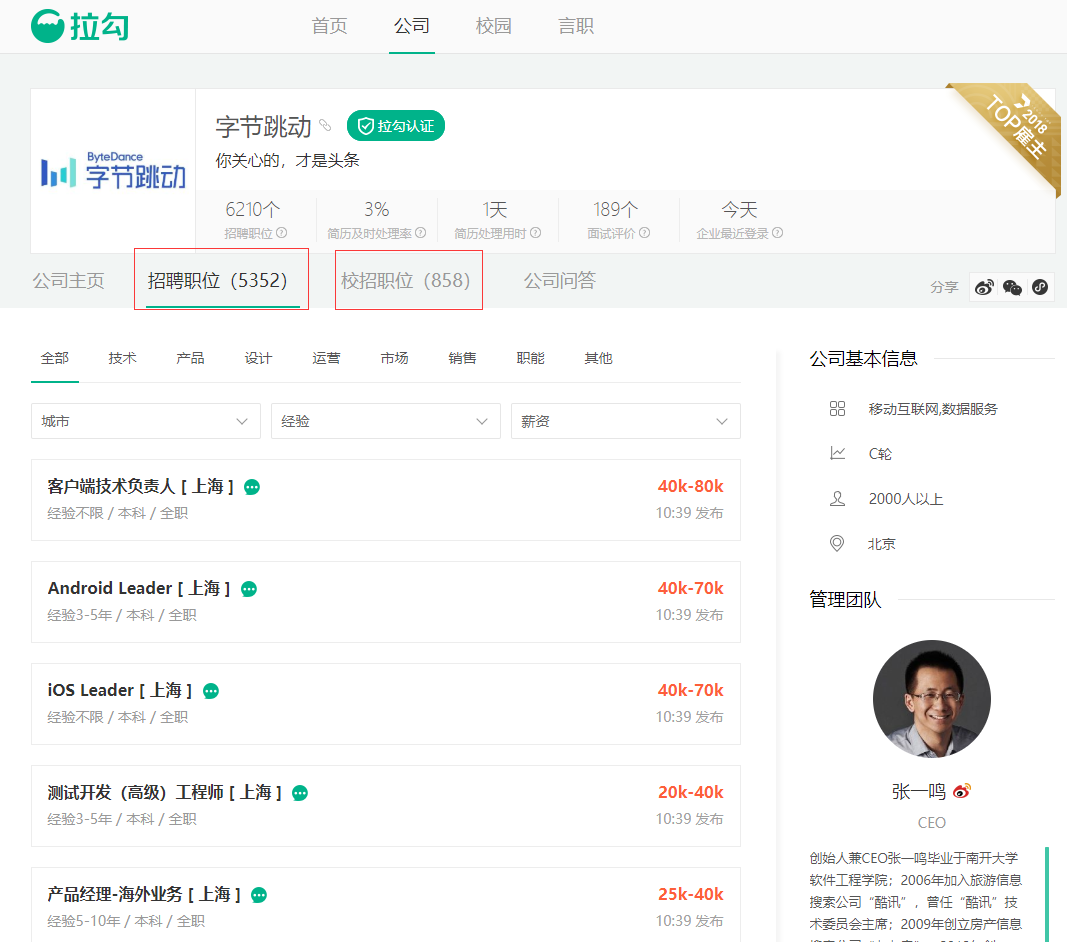Go to 首页 in top navigation
The image size is (1067, 942).
point(329,26)
